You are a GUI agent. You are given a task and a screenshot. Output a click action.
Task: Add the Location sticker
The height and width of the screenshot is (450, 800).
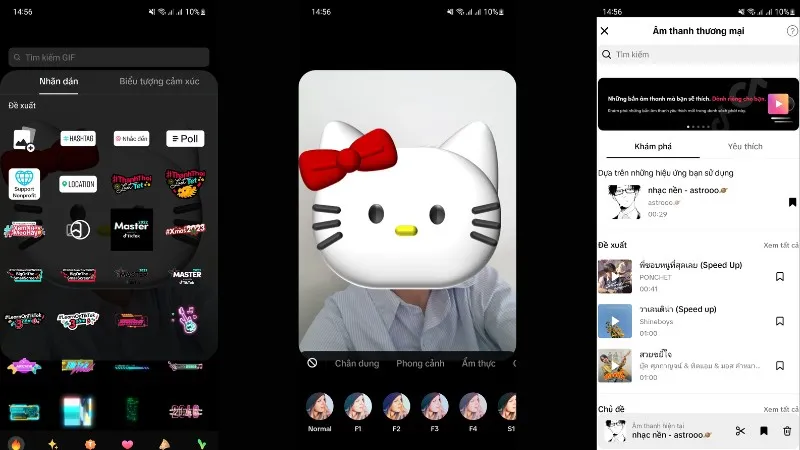78,184
